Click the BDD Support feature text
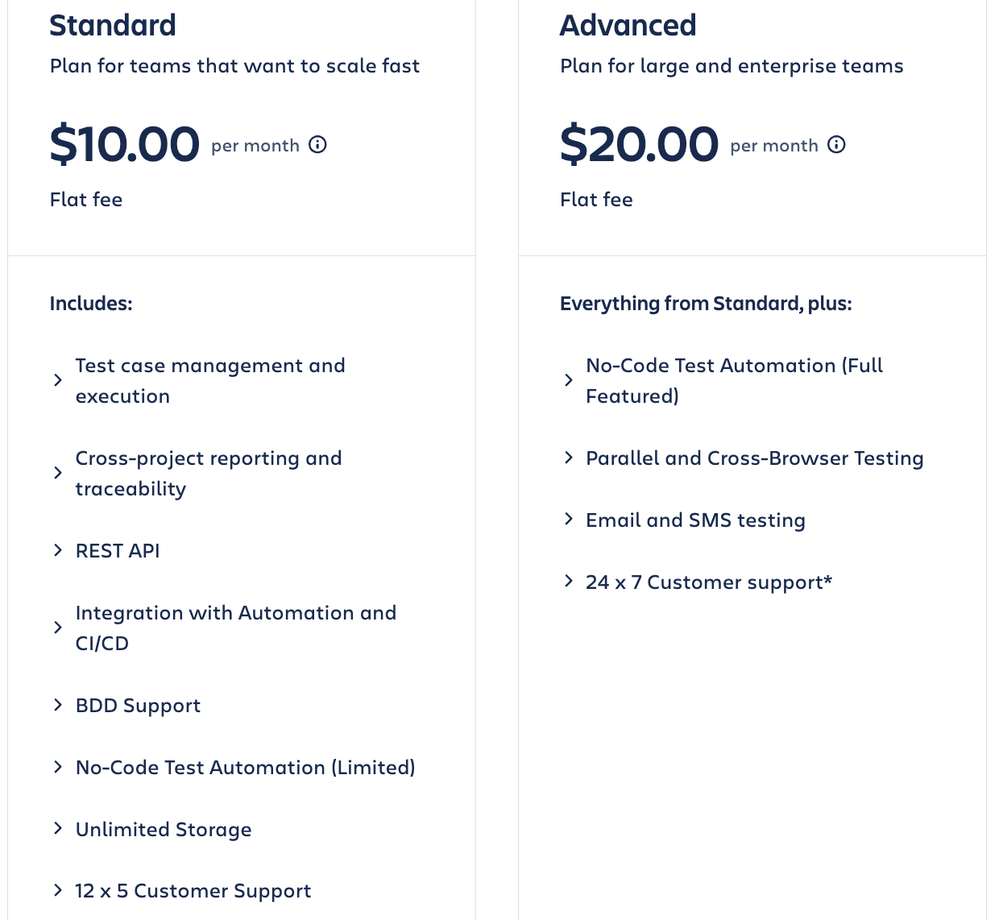Viewport: 999px width, 920px height. click(138, 706)
